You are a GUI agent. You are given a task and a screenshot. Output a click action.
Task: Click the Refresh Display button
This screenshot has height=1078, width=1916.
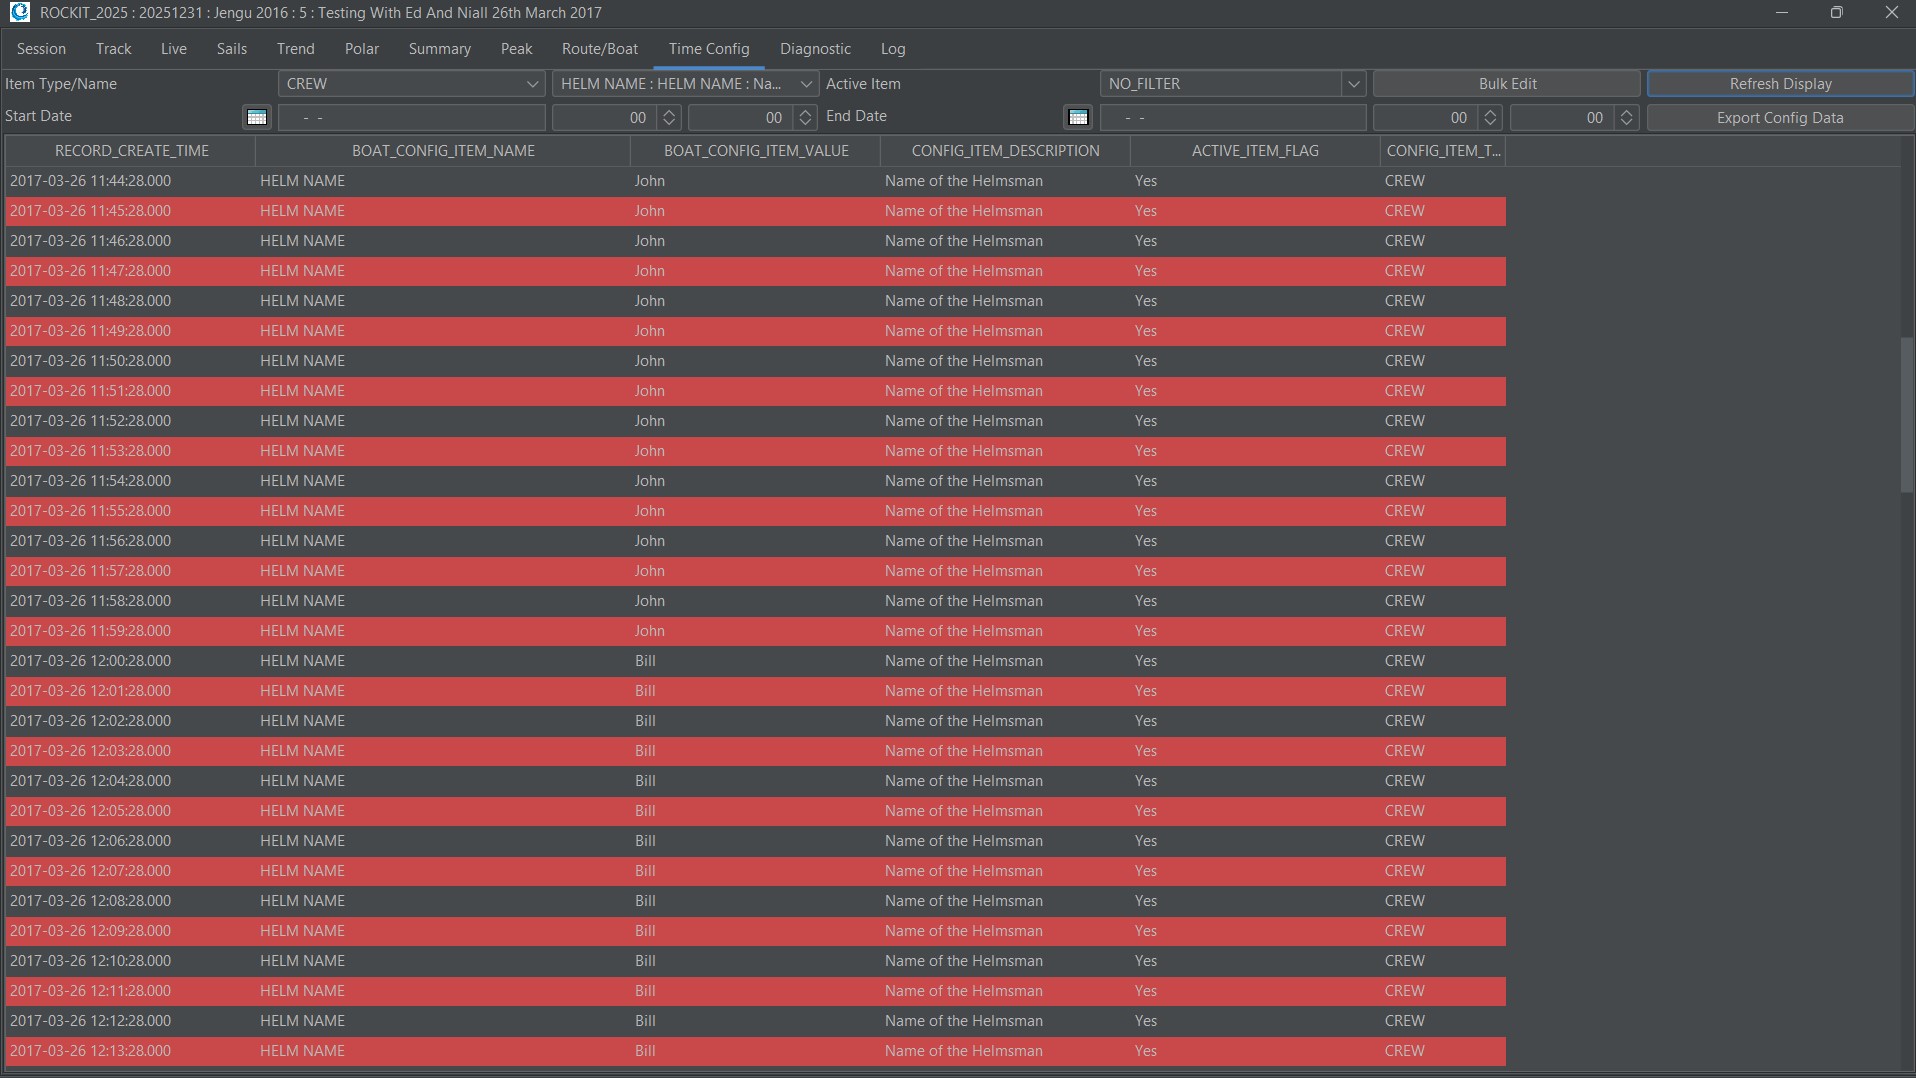click(1780, 84)
